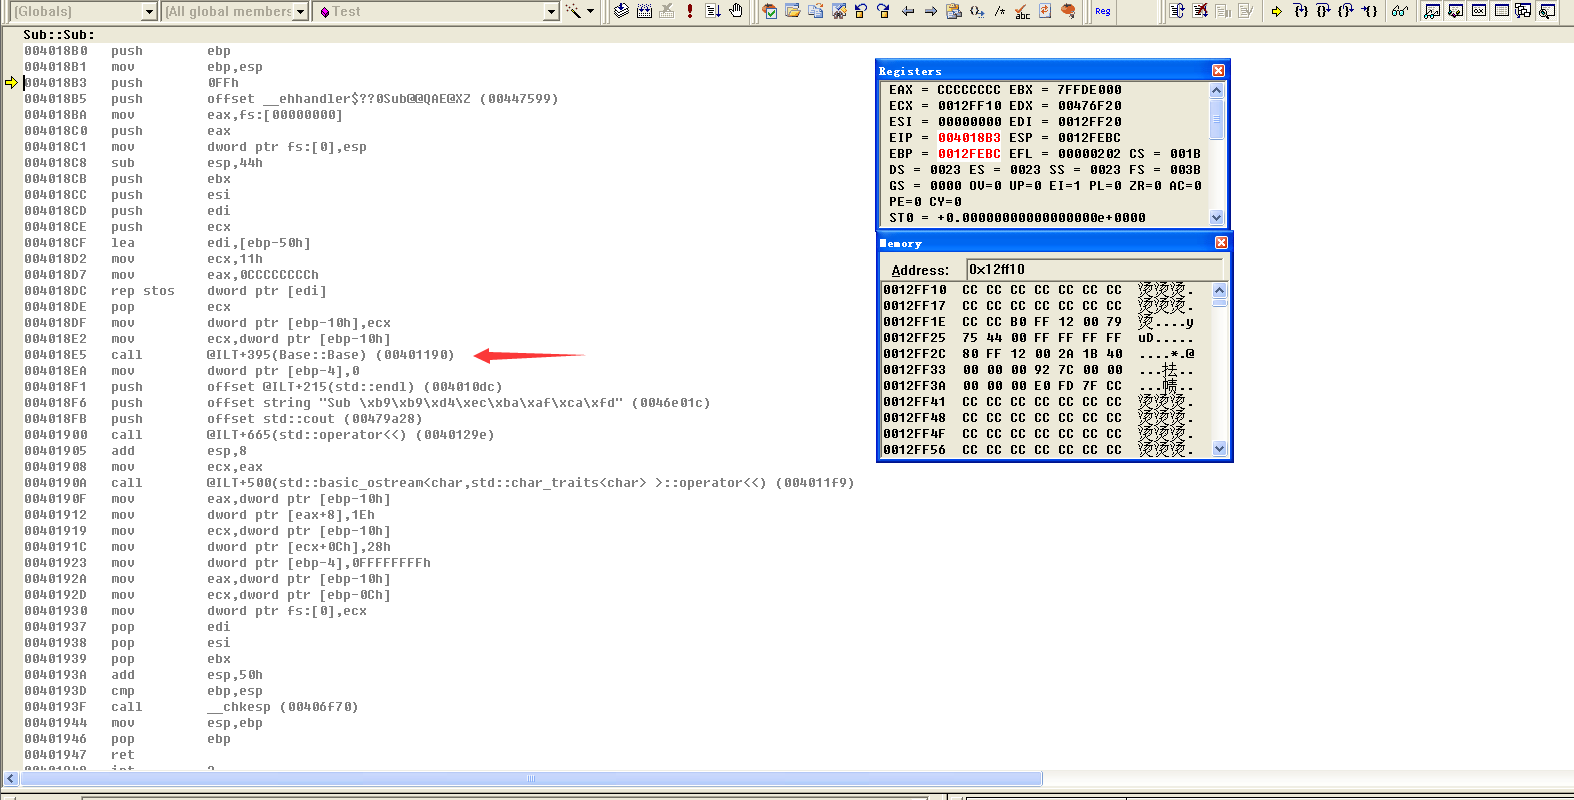Image resolution: width=1574 pixels, height=800 pixels.
Task: Toggle the Registers window toolbar button
Action: [1479, 11]
